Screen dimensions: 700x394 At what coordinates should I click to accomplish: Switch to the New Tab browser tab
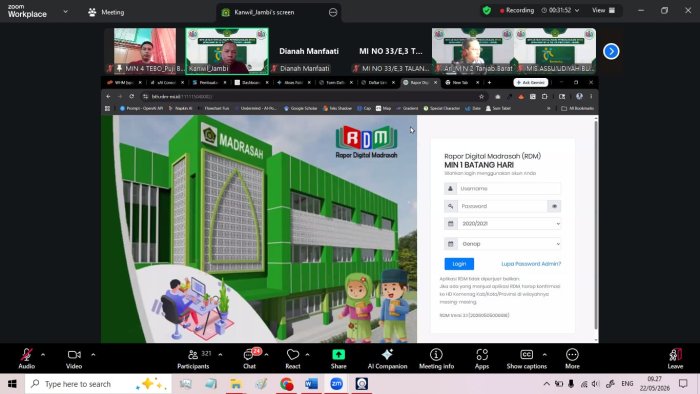click(x=462, y=83)
